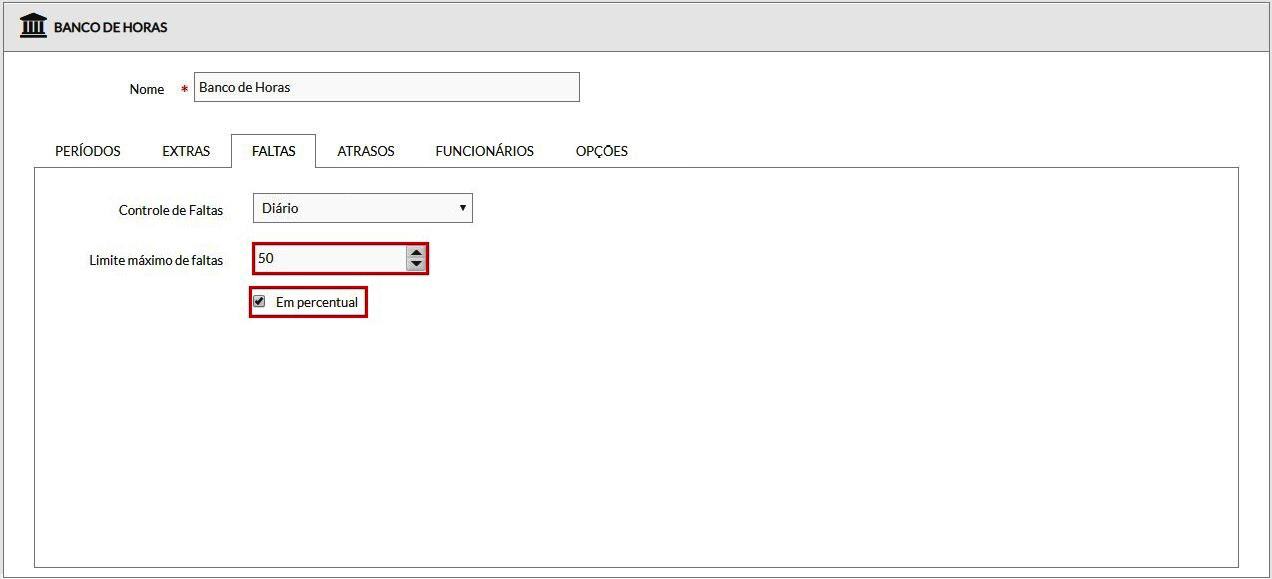Uncheck the Em percentual checkbox
This screenshot has height=579, width=1272.
point(259,301)
